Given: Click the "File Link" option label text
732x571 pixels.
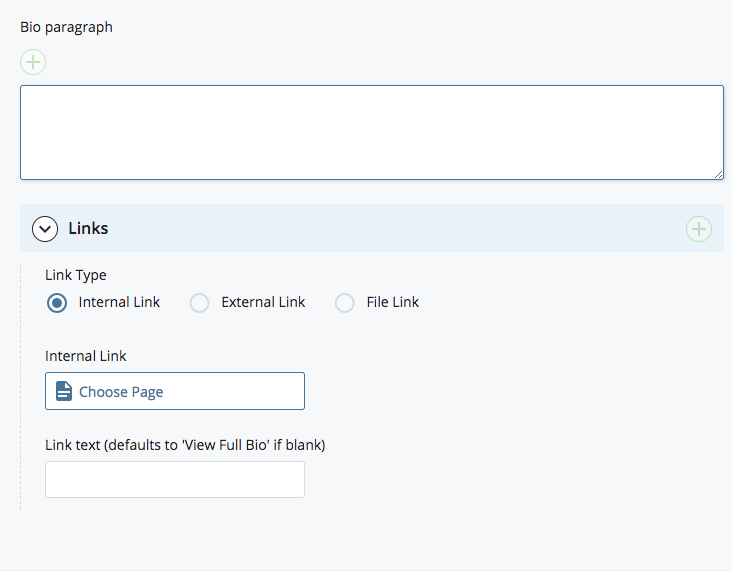Looking at the screenshot, I should coord(392,302).
